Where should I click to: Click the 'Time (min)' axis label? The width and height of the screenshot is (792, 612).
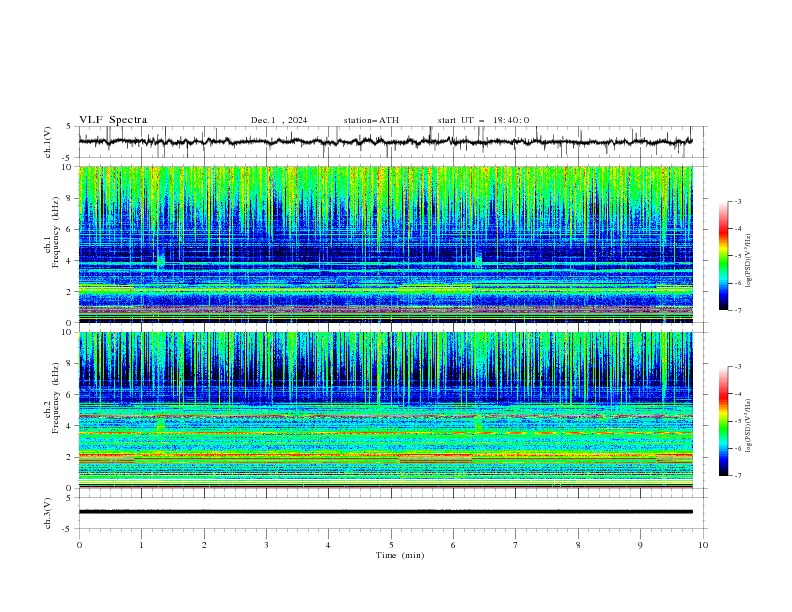(x=400, y=555)
